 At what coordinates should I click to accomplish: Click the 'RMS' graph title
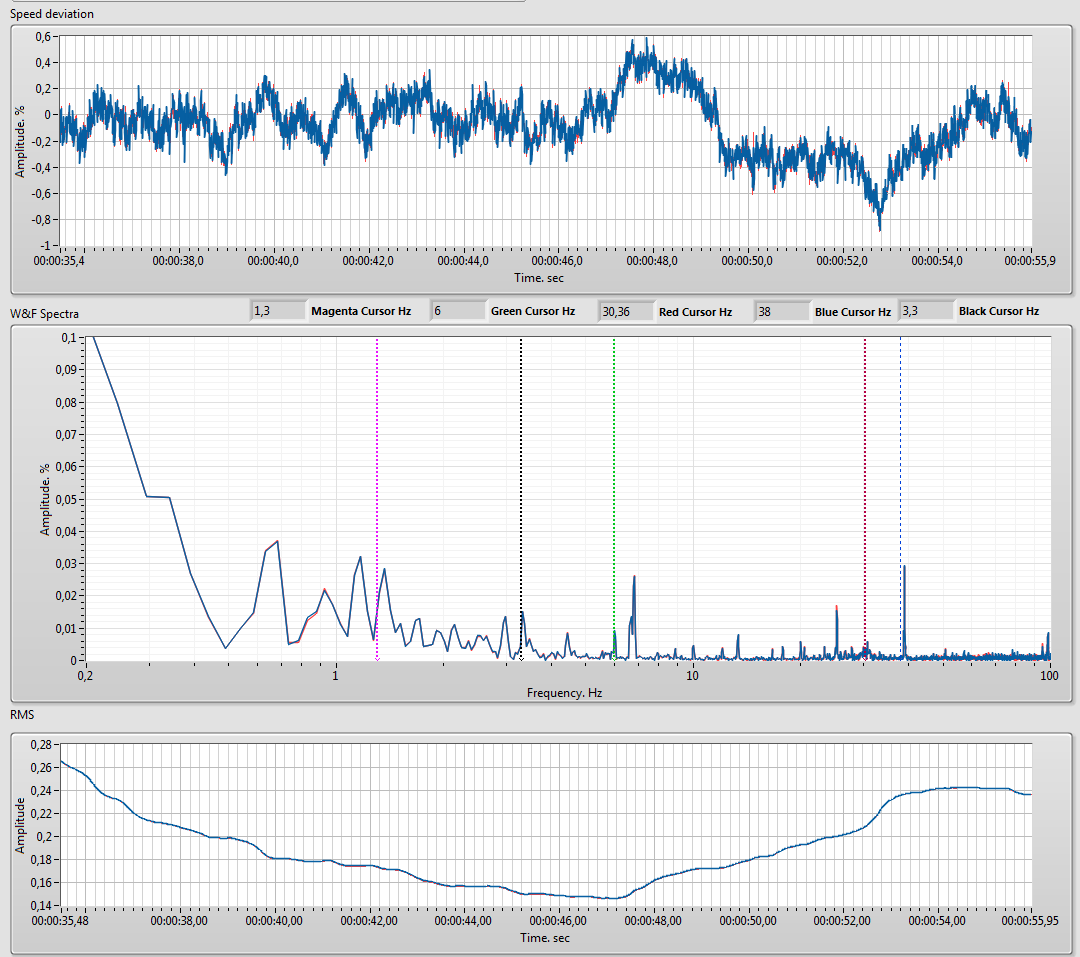pos(22,714)
